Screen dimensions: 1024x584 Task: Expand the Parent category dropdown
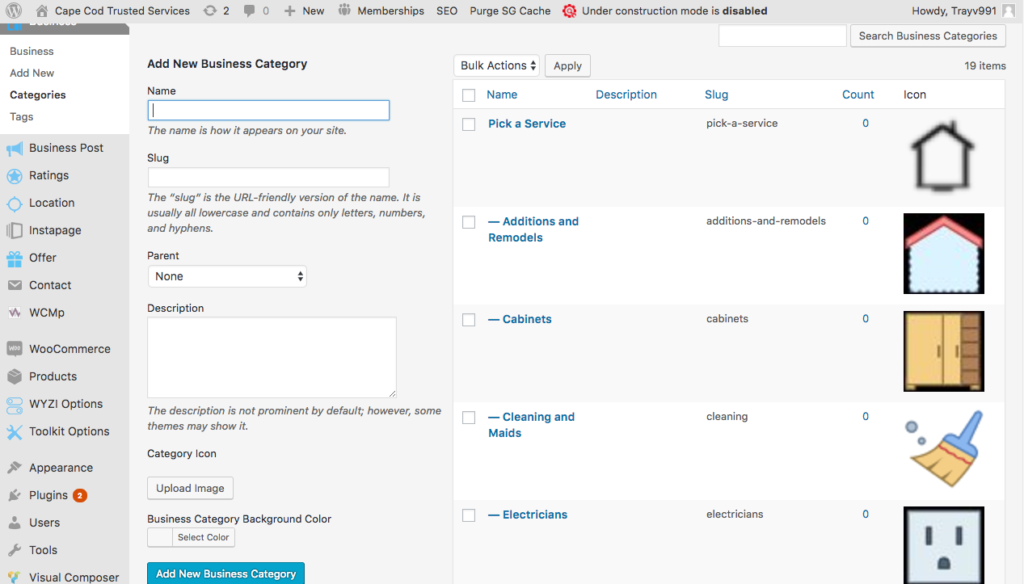tap(227, 276)
